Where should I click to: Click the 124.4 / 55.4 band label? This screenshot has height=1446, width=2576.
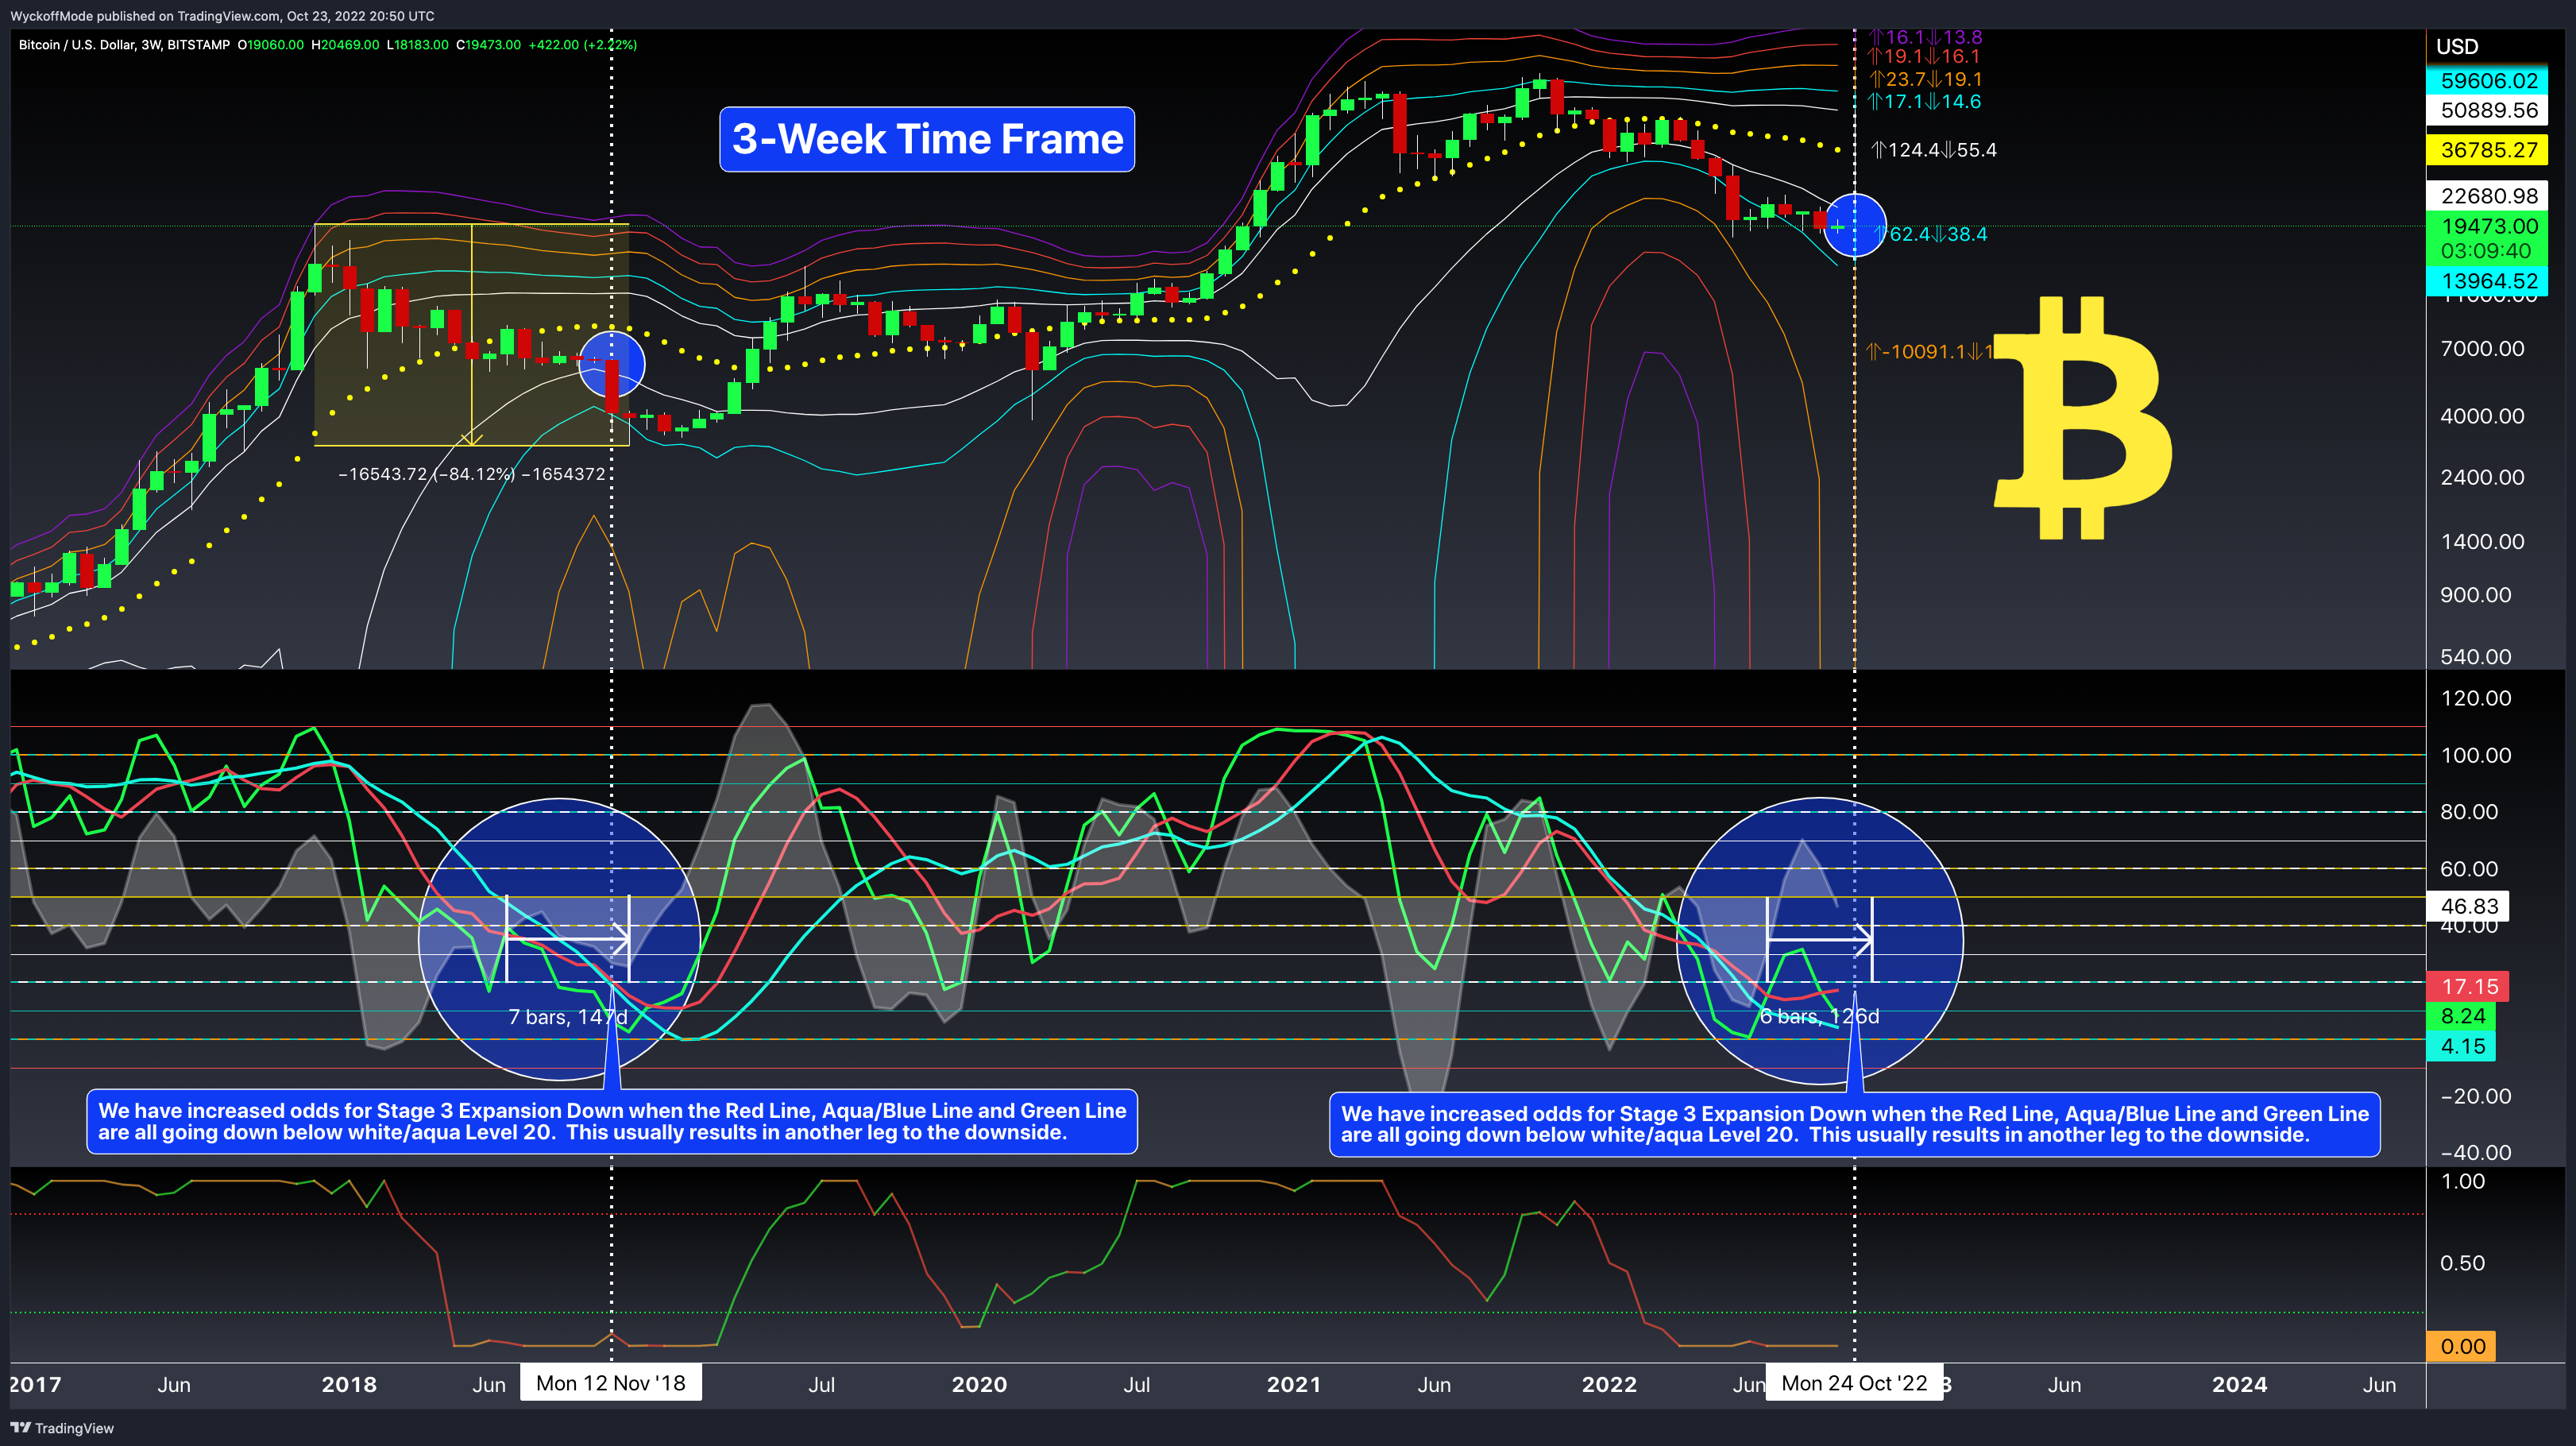[x=1933, y=150]
